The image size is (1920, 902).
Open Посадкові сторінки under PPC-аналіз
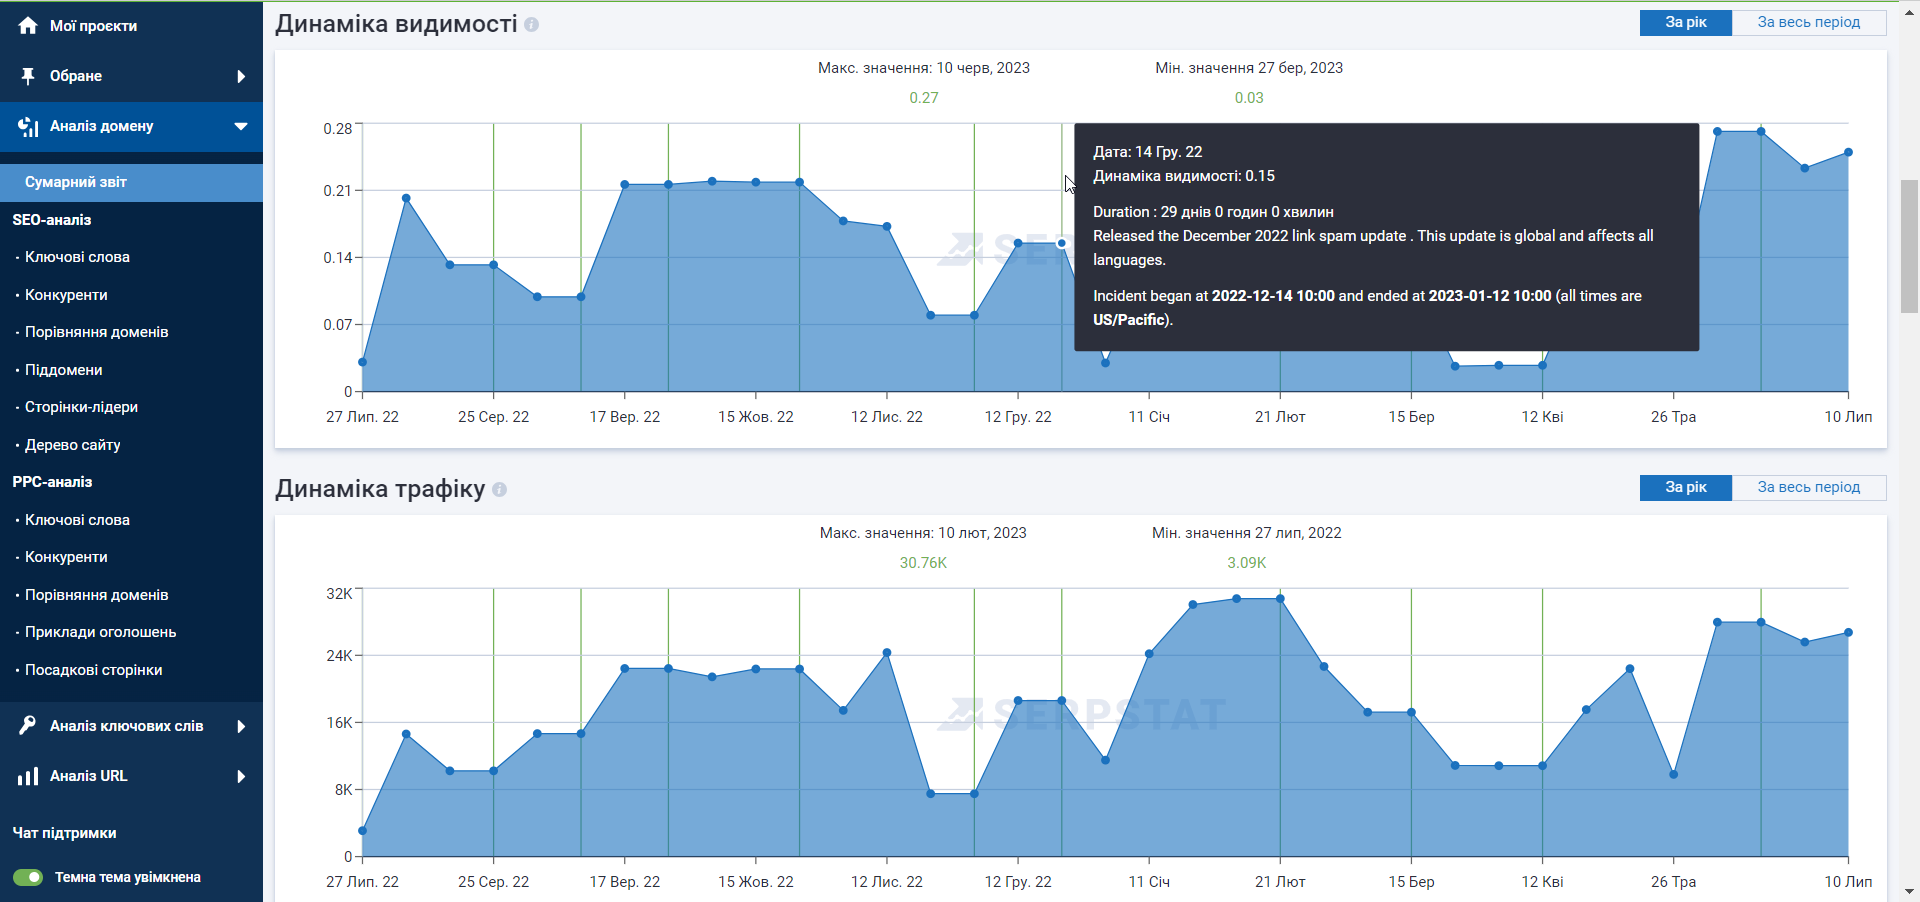(x=93, y=670)
